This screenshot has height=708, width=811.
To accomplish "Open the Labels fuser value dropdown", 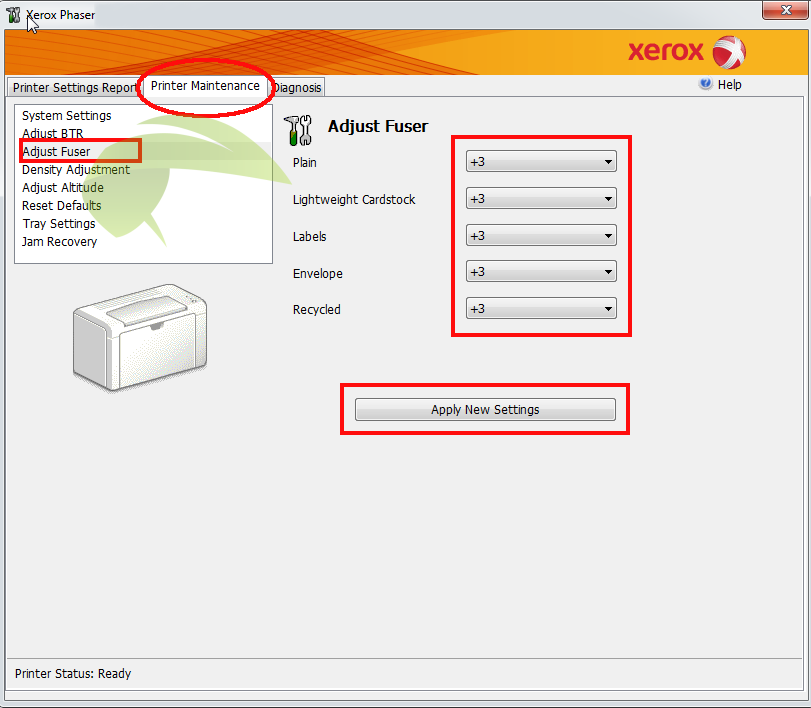I will [x=541, y=236].
